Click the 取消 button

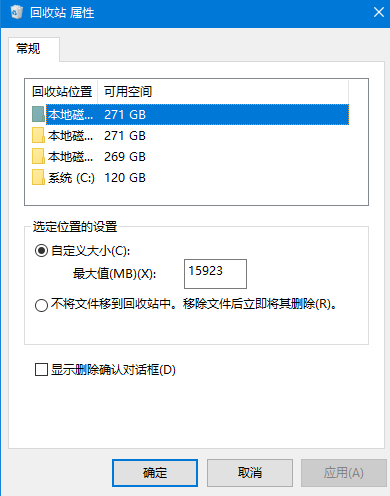pyautogui.click(x=250, y=473)
